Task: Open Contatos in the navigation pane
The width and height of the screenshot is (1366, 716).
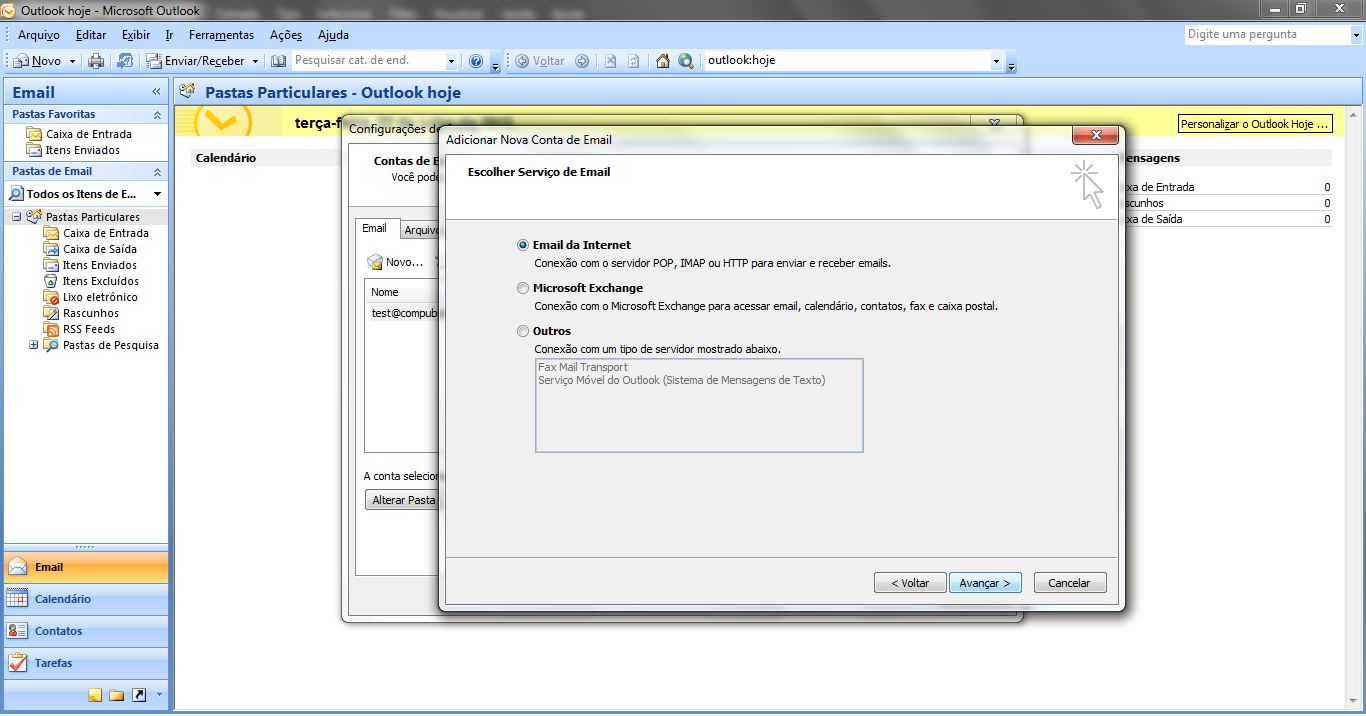Action: (86, 631)
